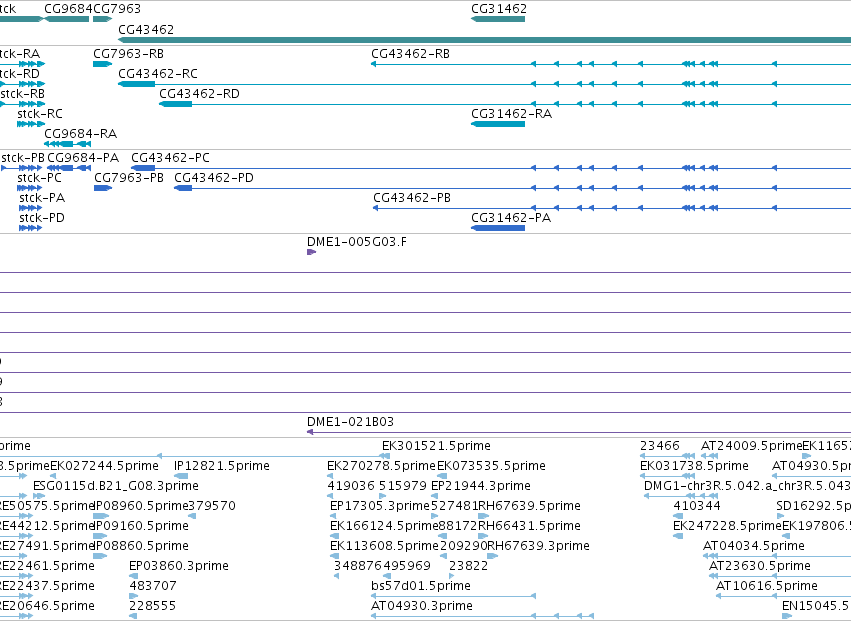Click the thick CG31462-RA transcript bar

(498, 124)
